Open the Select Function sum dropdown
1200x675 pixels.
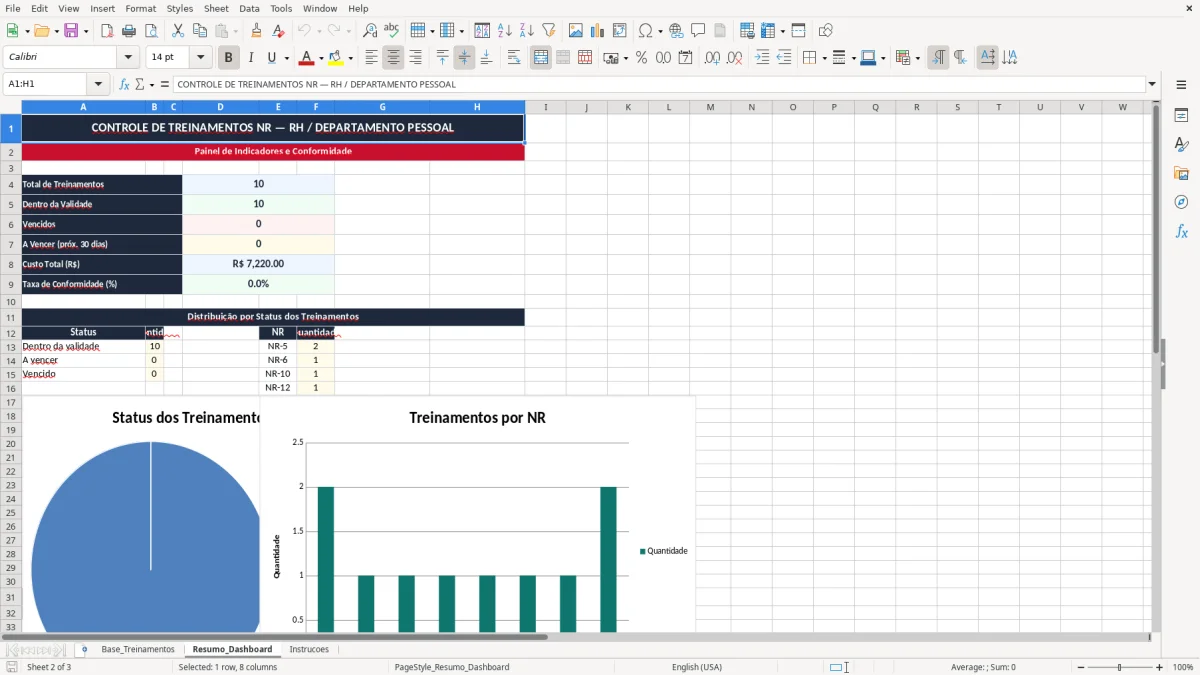pyautogui.click(x=151, y=84)
